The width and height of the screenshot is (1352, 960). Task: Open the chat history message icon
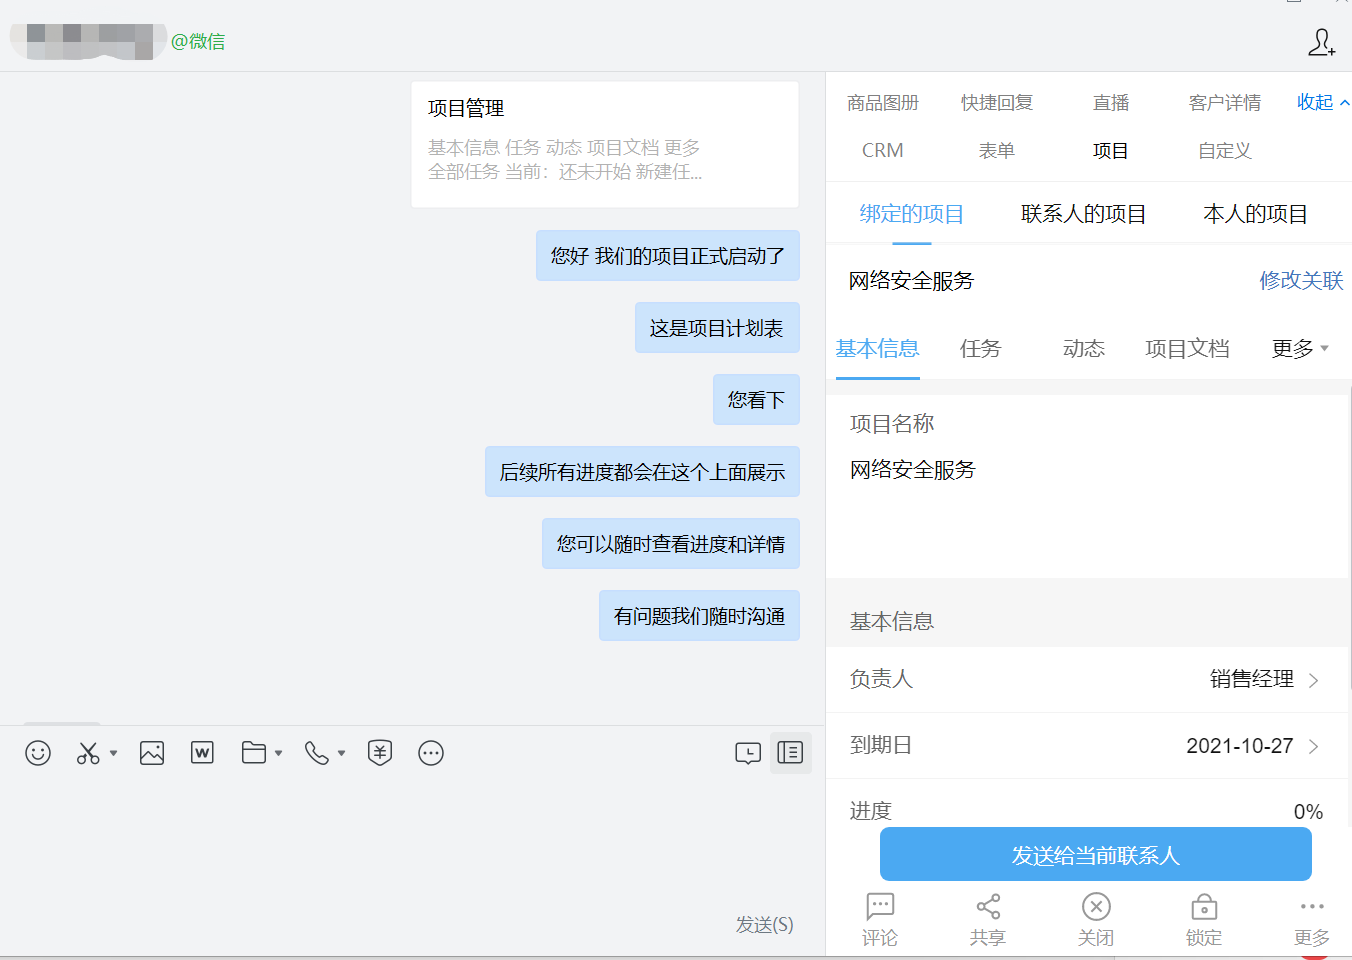click(x=748, y=753)
